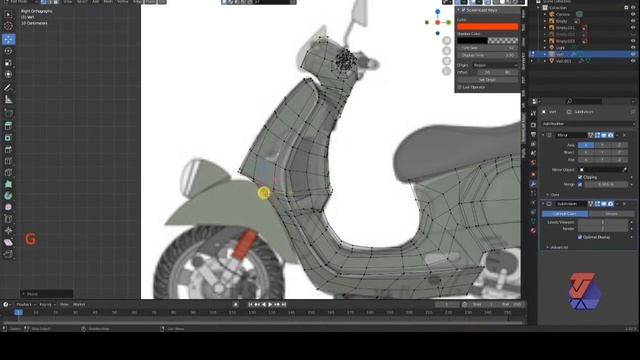Viewport: 640px width, 360px height.
Task: Click the viewport zoom gizmo button
Action: pyautogui.click(x=447, y=40)
